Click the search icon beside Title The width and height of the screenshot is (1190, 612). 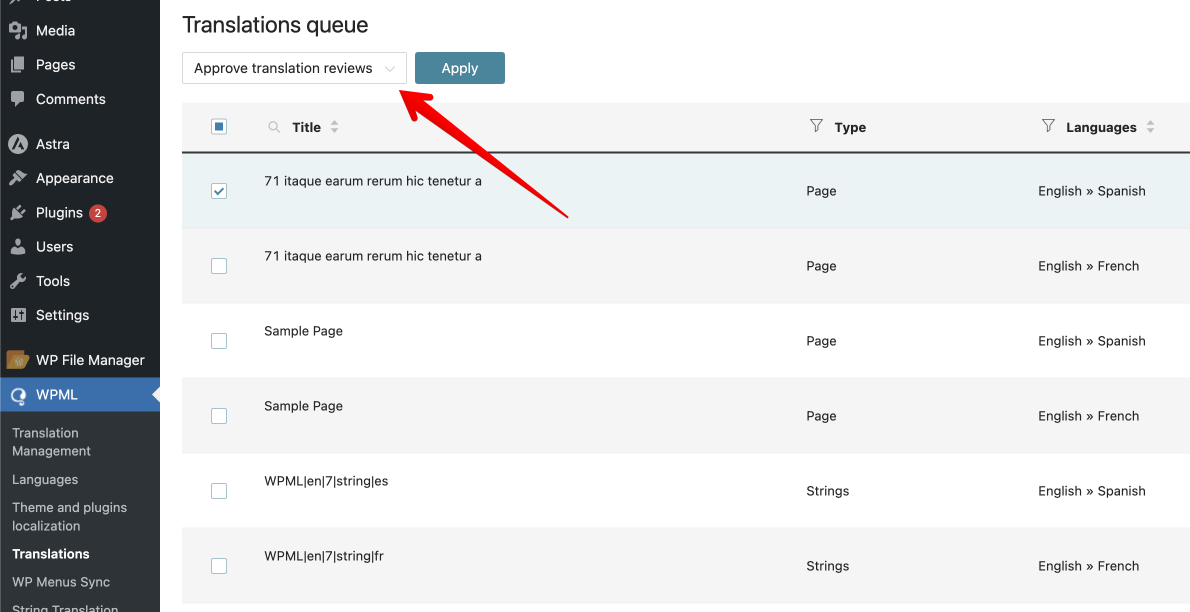click(274, 127)
